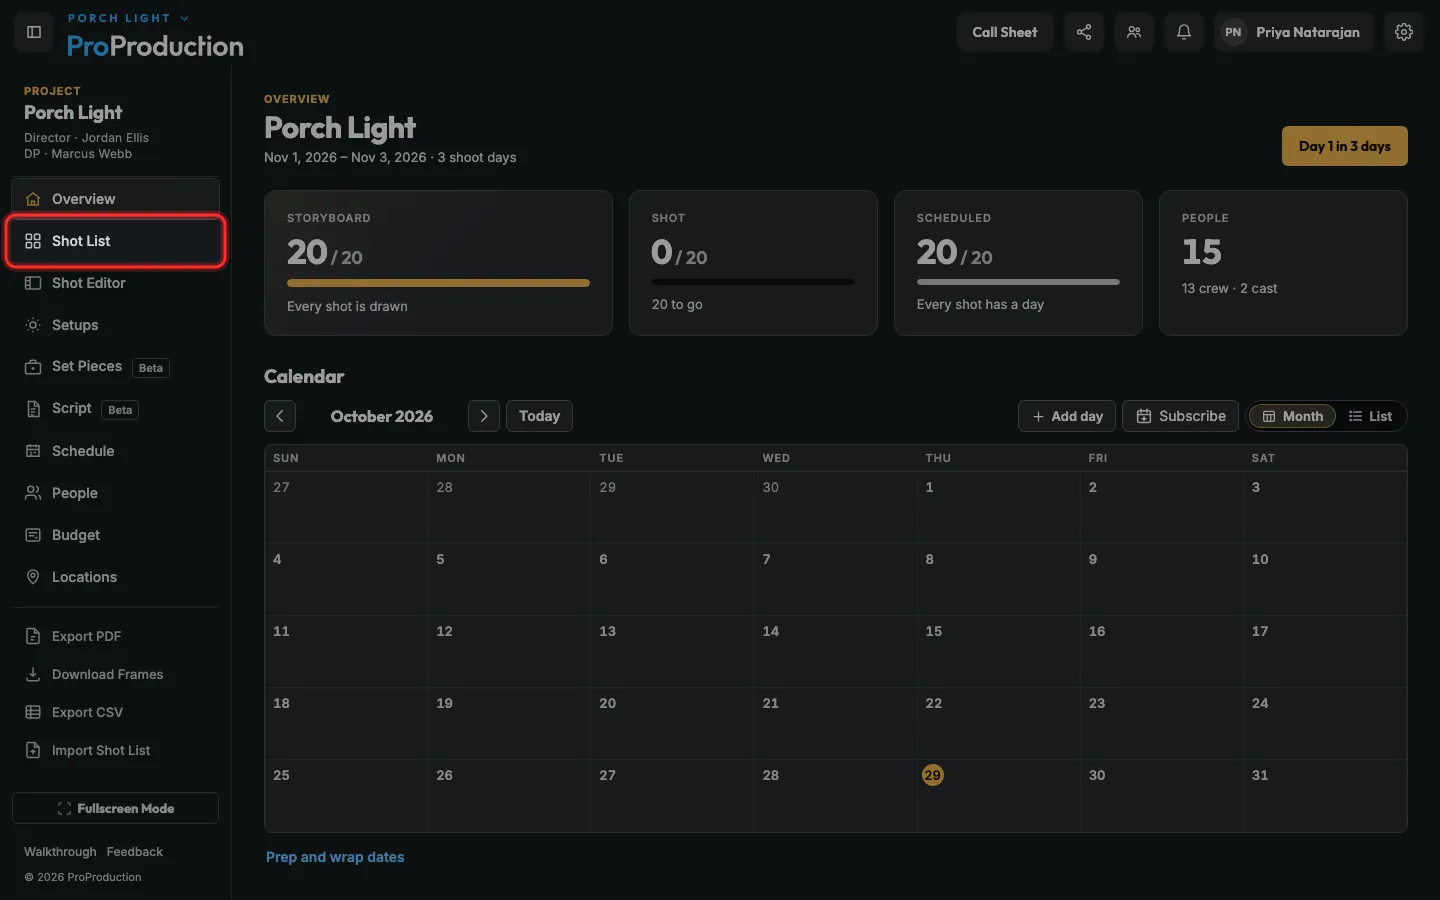This screenshot has height=900, width=1440.
Task: Switch calendar to Month view
Action: coord(1292,416)
